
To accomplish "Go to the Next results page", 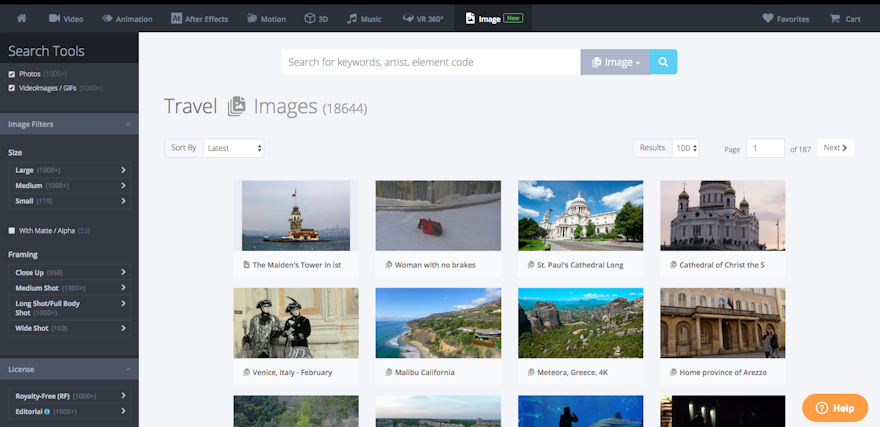I will [x=835, y=148].
